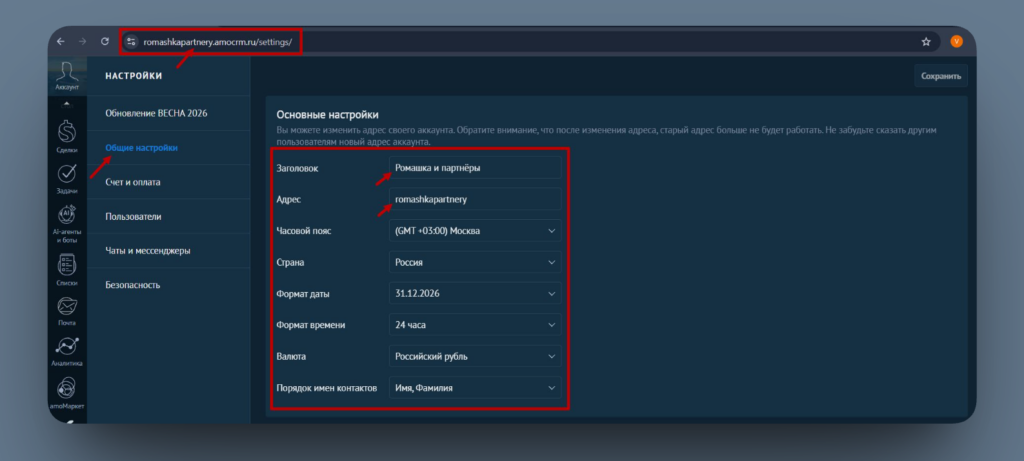Select Безопасность menu item
The image size is (1024, 461).
coord(168,285)
